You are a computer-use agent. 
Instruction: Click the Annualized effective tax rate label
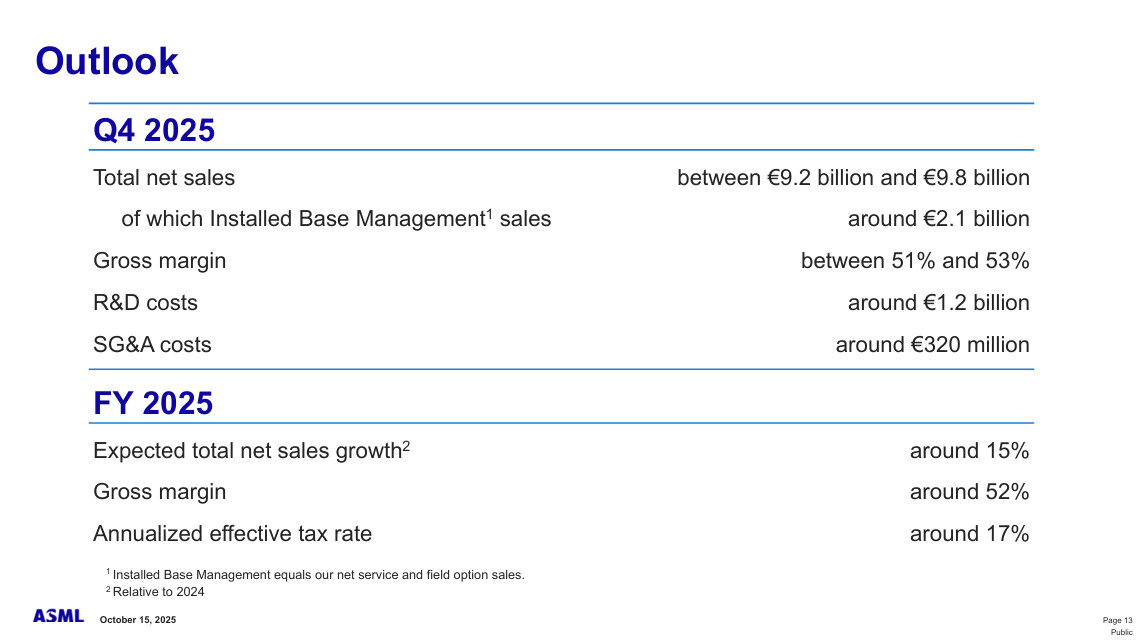[x=232, y=533]
